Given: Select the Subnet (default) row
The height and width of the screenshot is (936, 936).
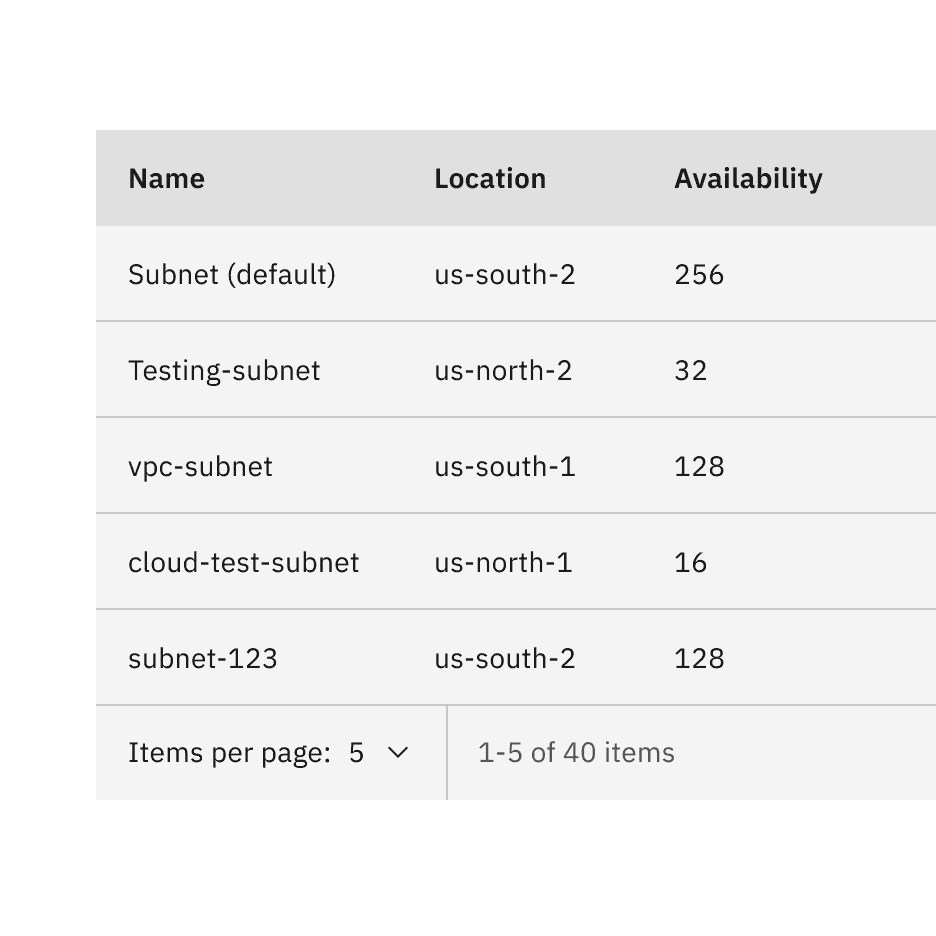Looking at the screenshot, I should click(x=515, y=274).
